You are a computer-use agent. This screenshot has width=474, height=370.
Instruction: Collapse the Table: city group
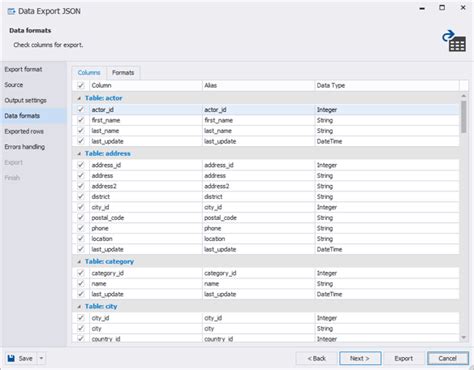point(79,307)
